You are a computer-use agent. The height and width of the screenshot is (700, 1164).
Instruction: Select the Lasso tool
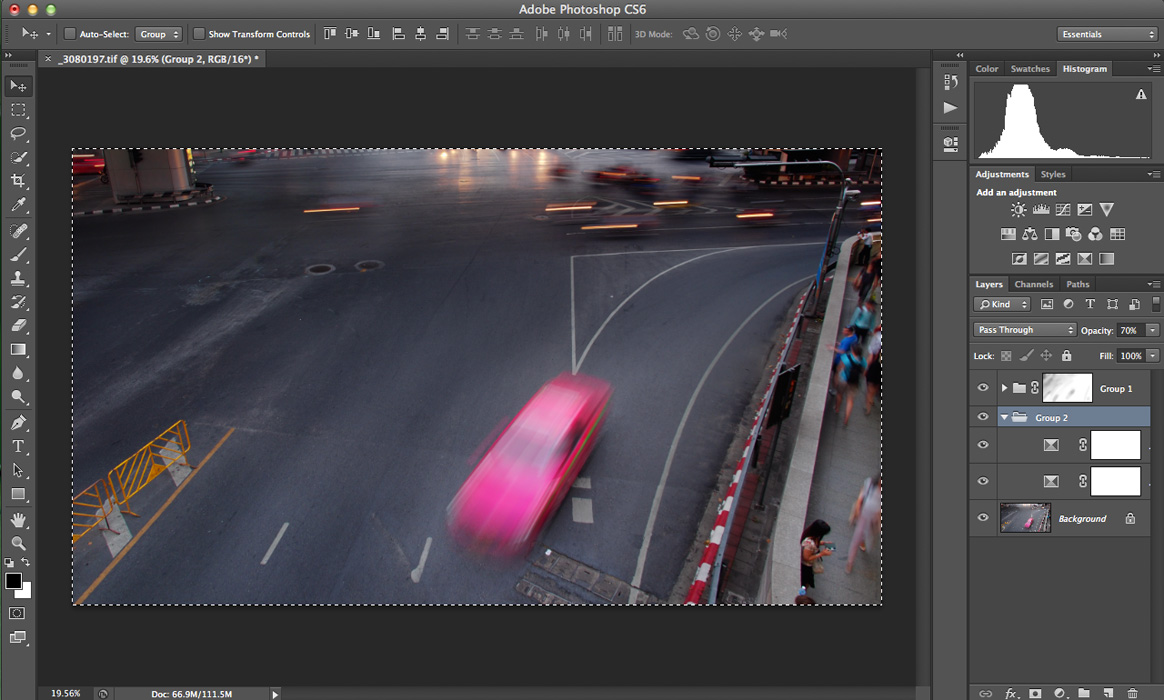(18, 133)
